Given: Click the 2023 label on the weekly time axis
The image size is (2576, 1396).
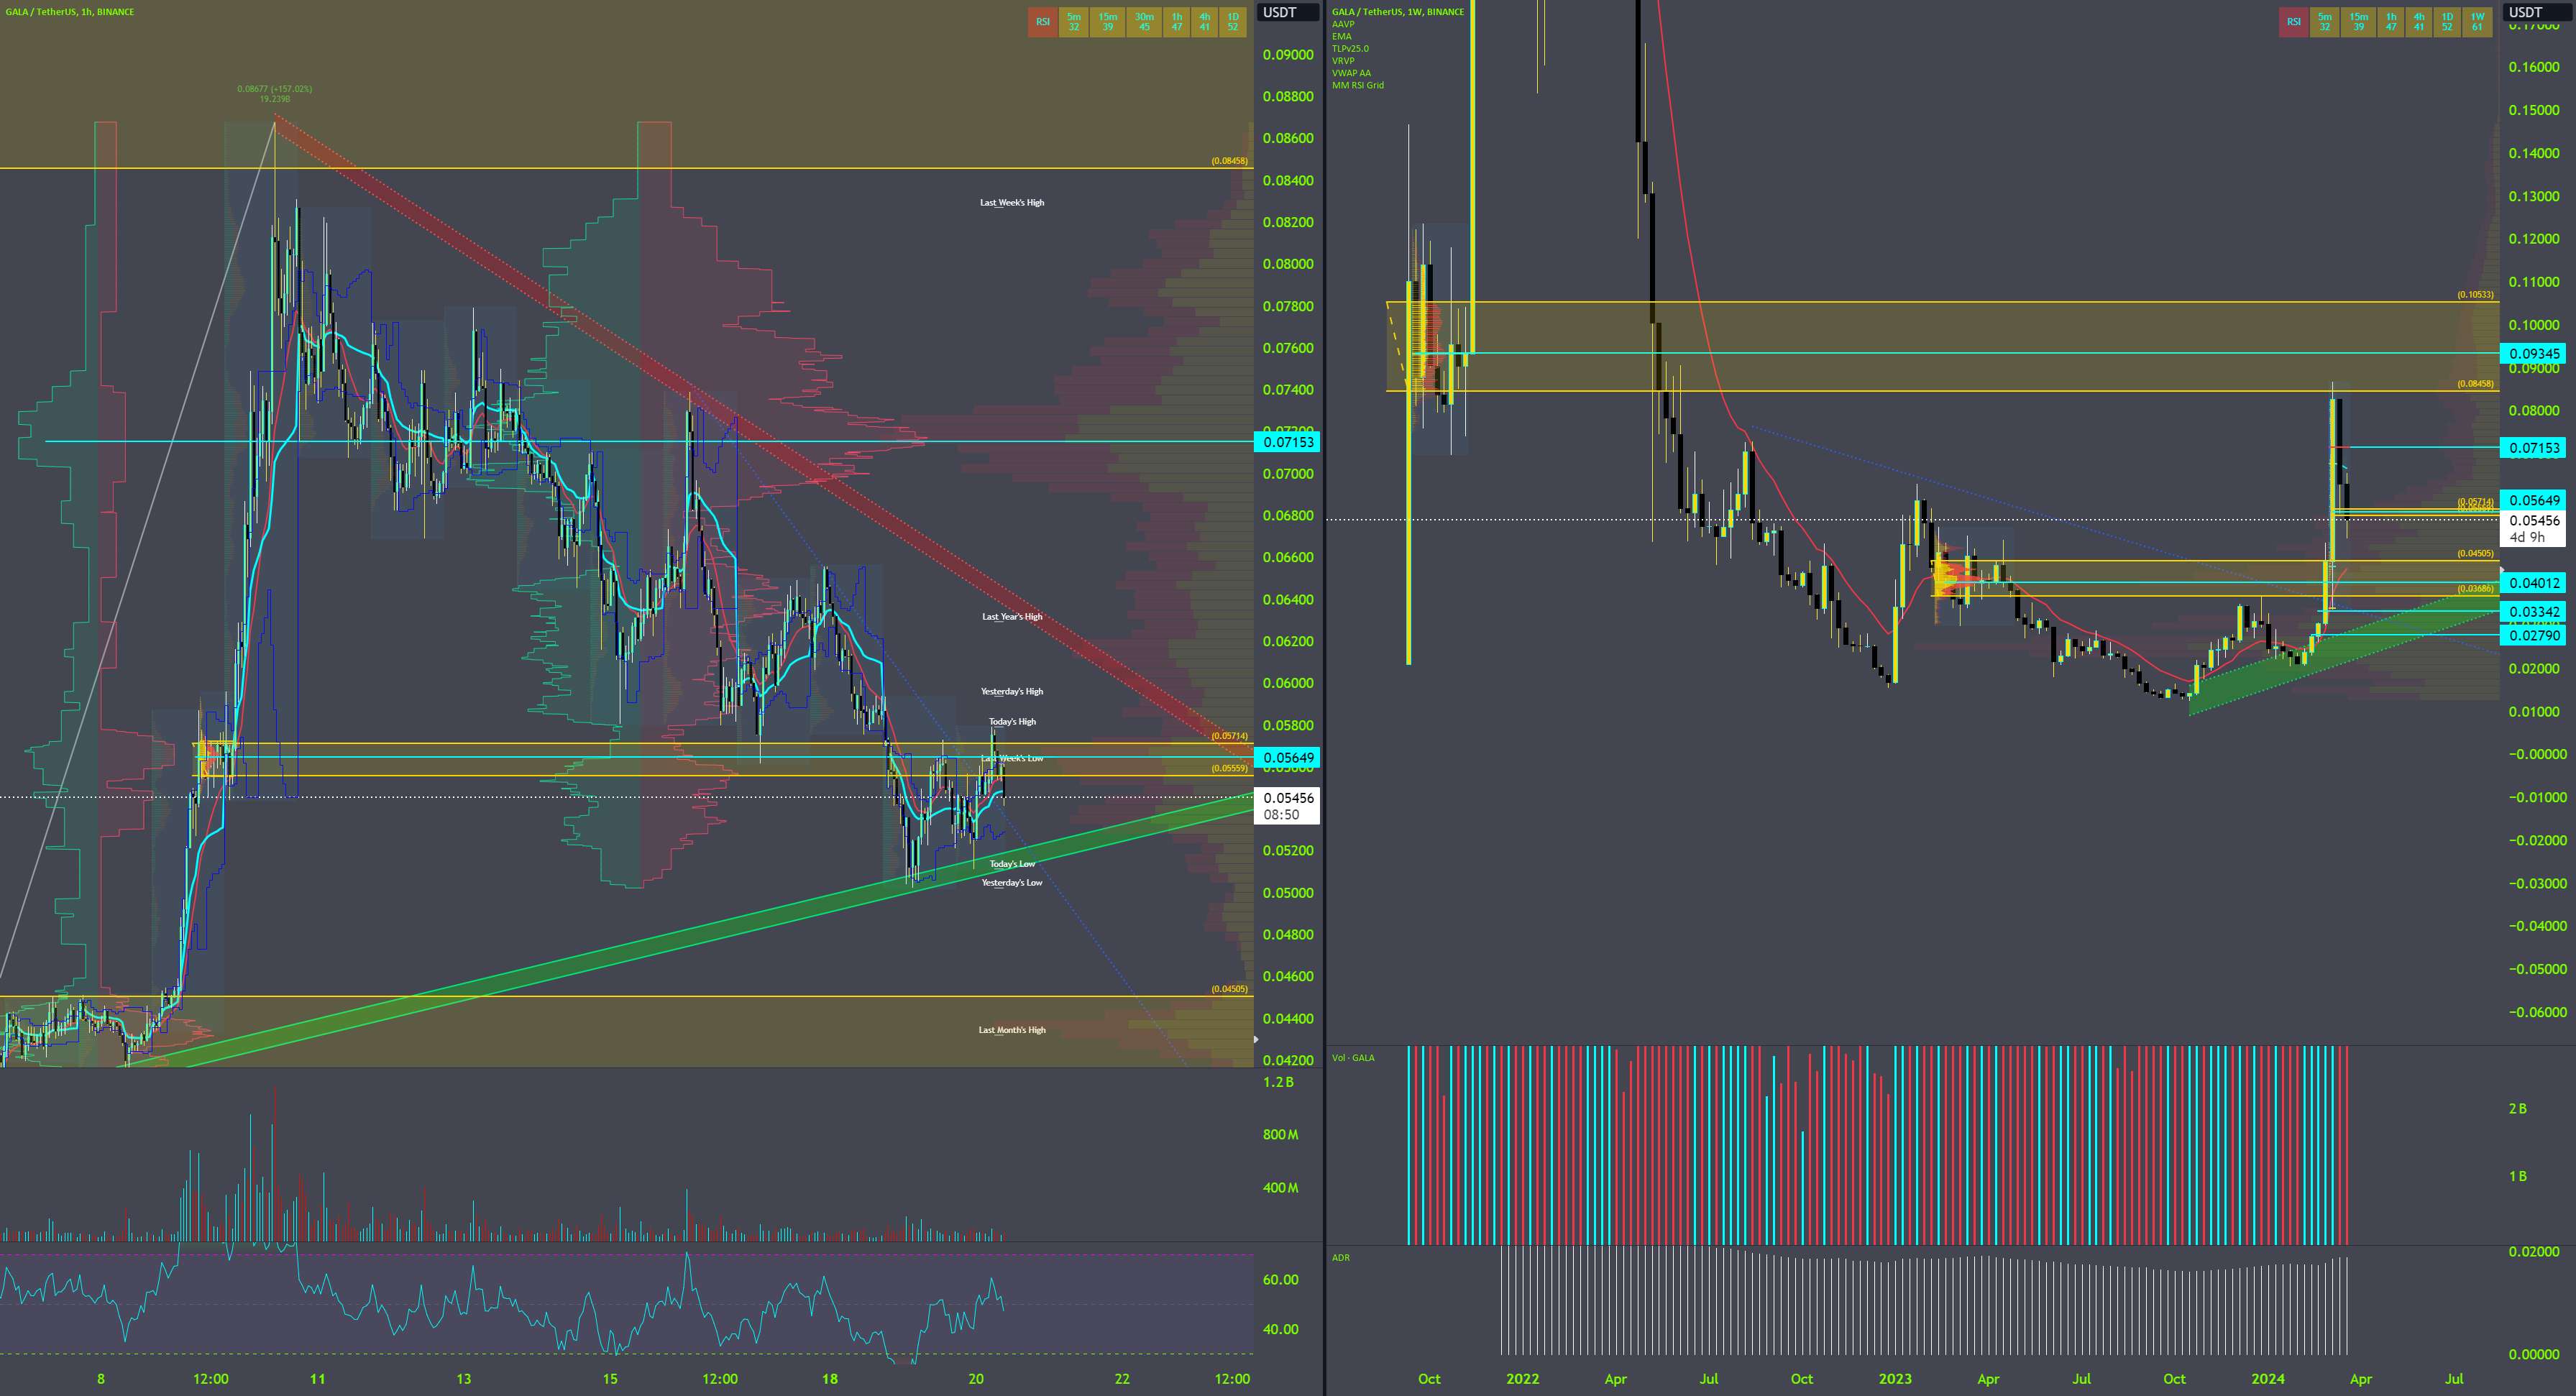Looking at the screenshot, I should click(x=1895, y=1378).
